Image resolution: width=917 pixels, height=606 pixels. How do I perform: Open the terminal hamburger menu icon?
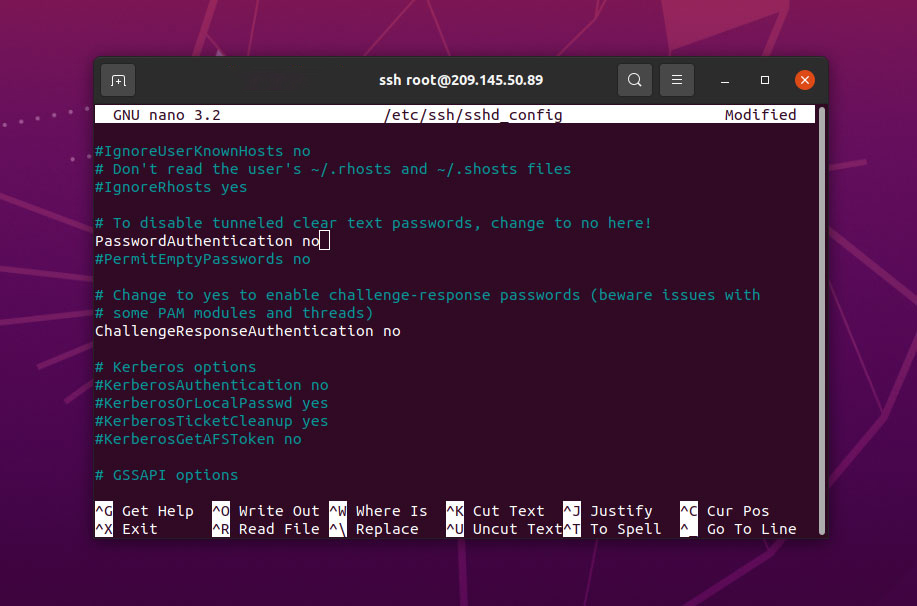pyautogui.click(x=677, y=79)
